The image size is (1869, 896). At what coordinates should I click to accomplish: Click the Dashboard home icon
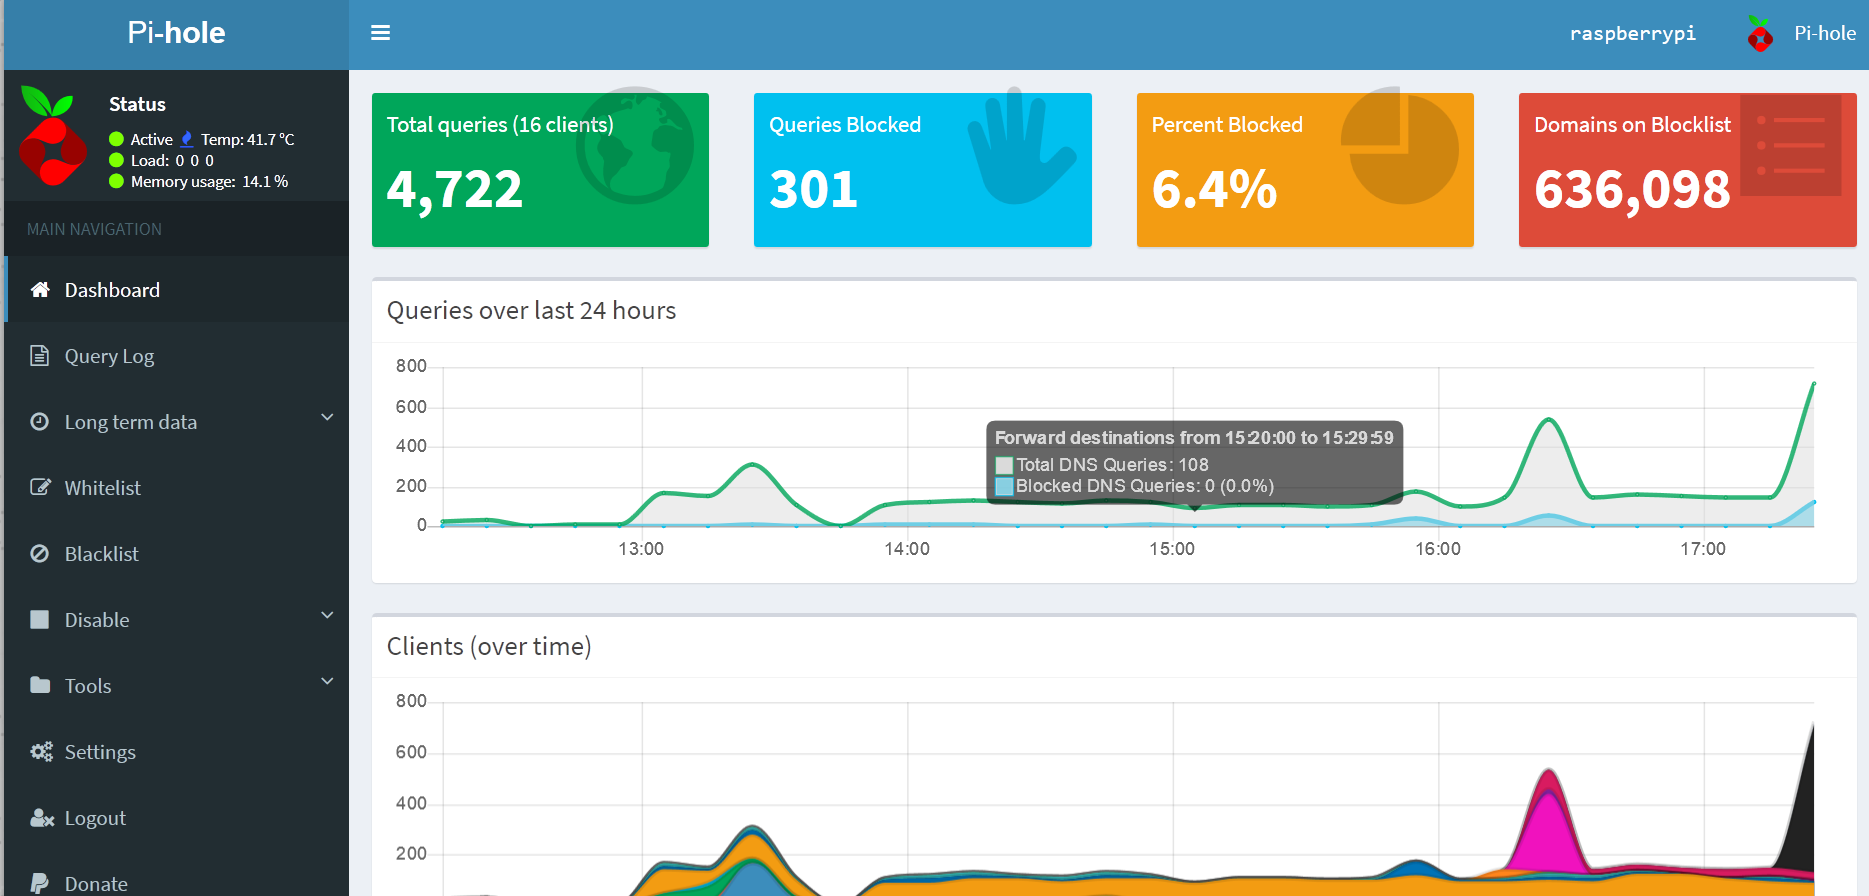tap(40, 290)
